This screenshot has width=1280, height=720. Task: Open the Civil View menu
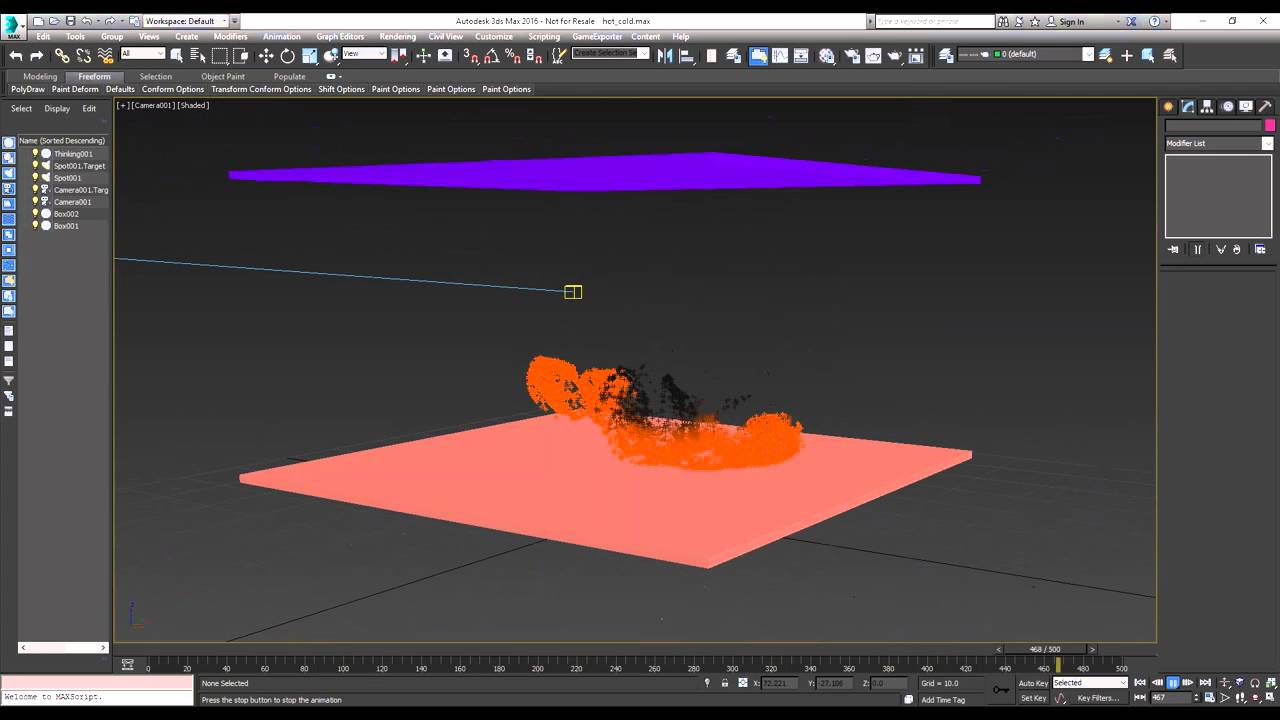(445, 37)
